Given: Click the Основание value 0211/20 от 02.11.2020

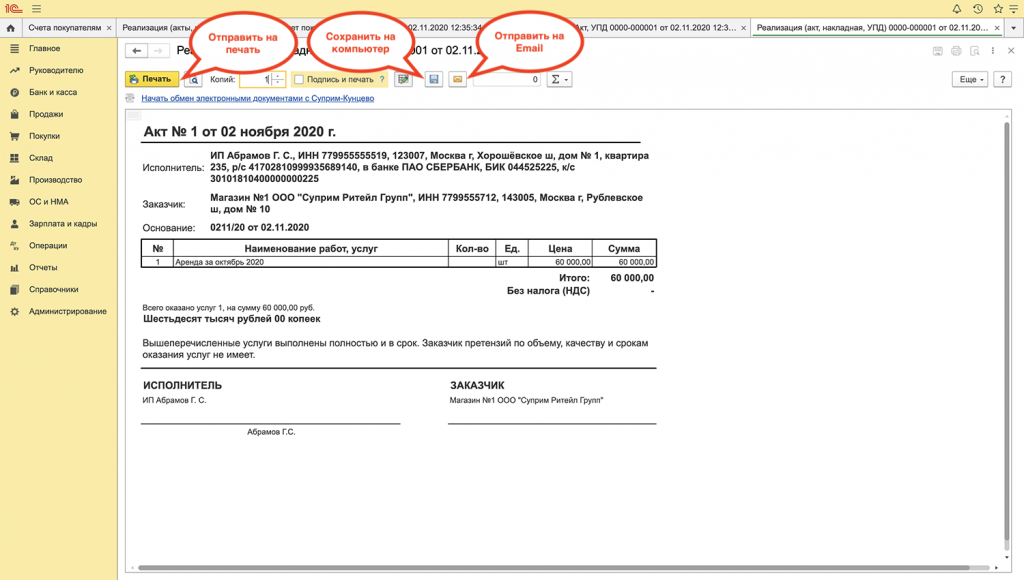Looking at the screenshot, I should pos(259,227).
